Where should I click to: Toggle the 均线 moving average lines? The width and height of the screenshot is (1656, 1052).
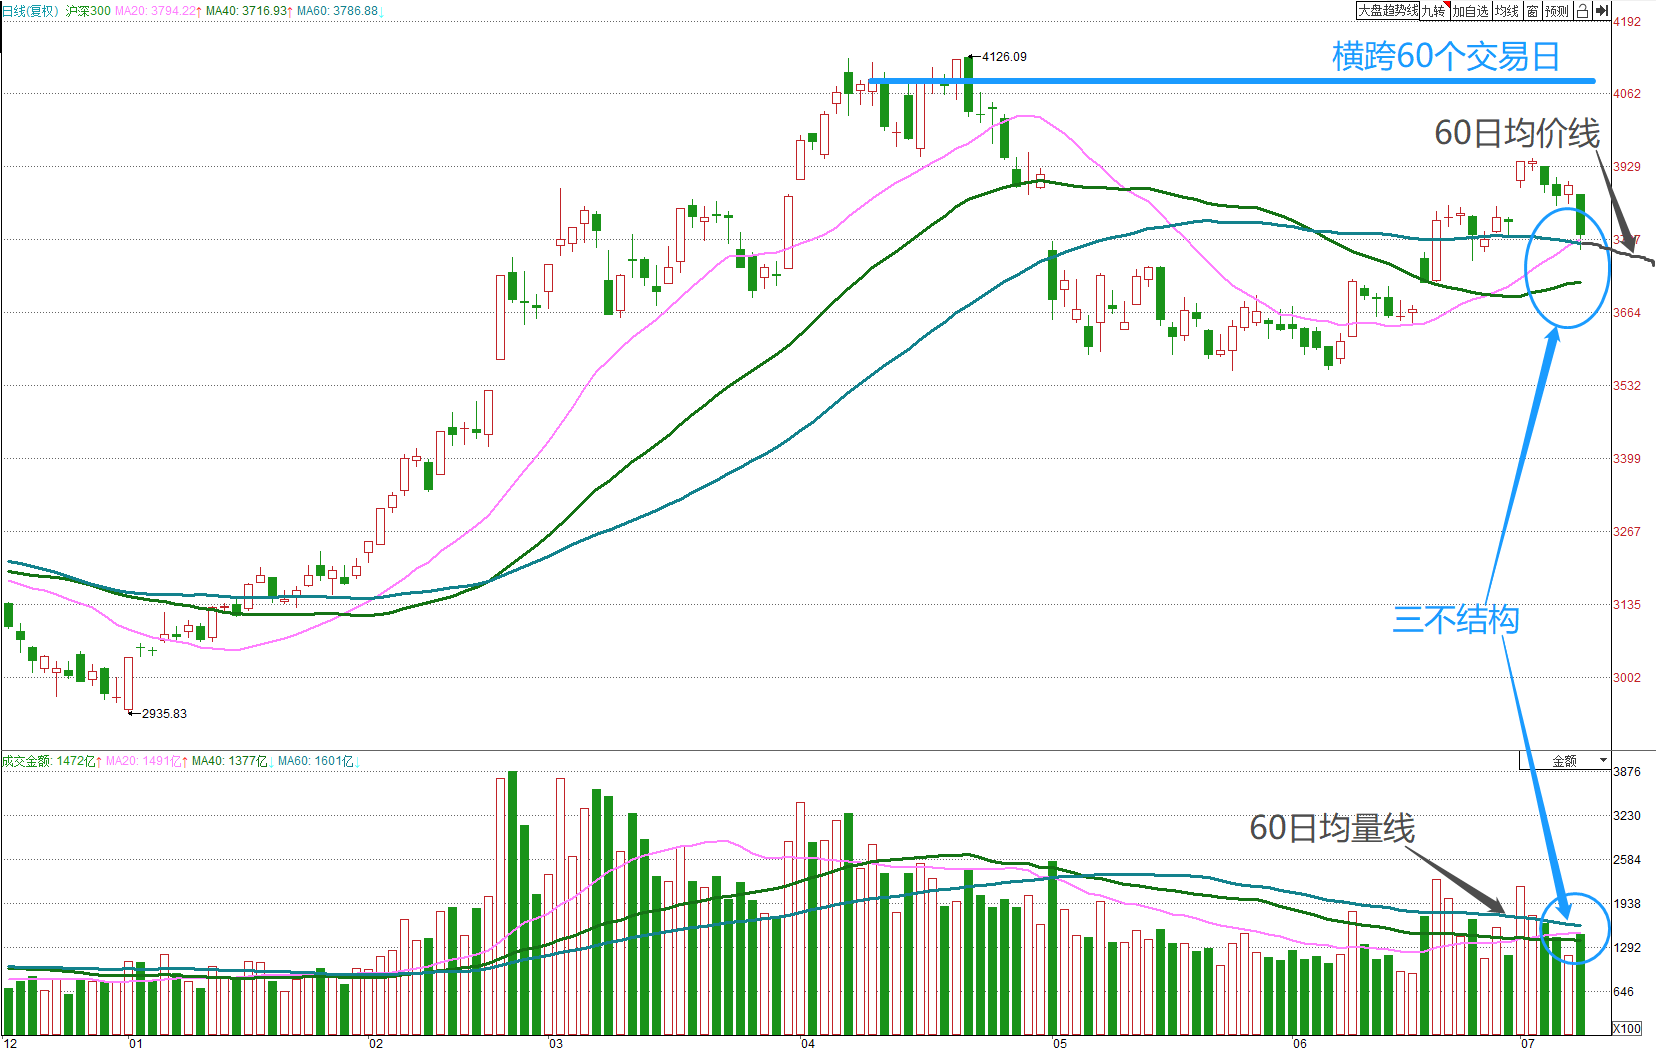[1508, 11]
